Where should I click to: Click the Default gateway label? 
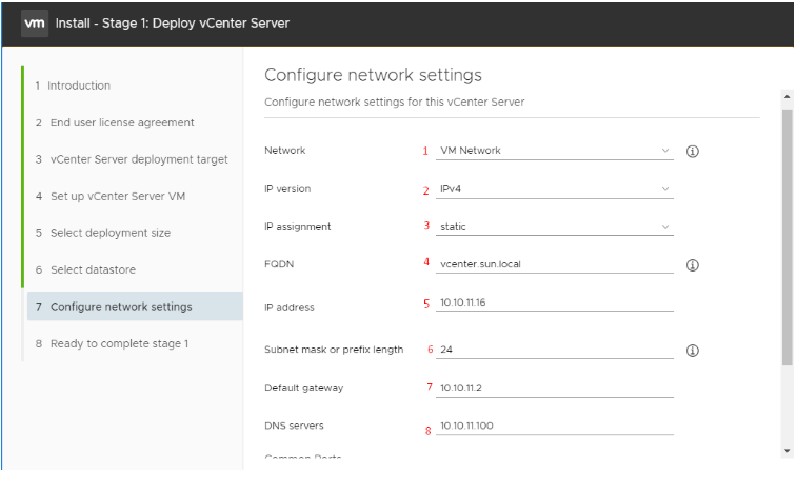click(x=304, y=388)
